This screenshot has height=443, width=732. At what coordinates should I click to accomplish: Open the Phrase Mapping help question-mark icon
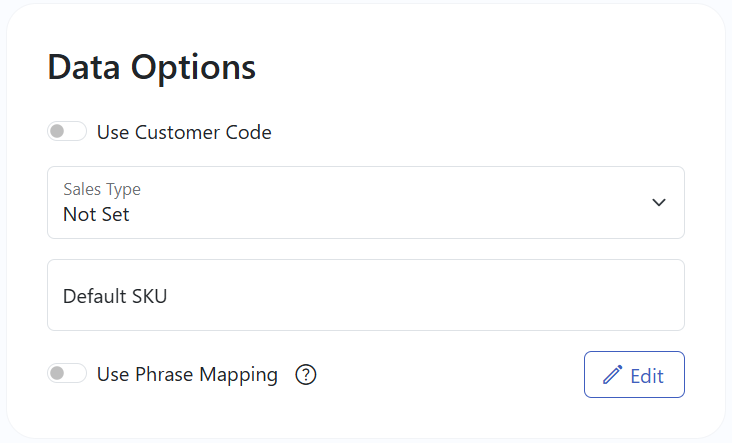[x=306, y=374]
